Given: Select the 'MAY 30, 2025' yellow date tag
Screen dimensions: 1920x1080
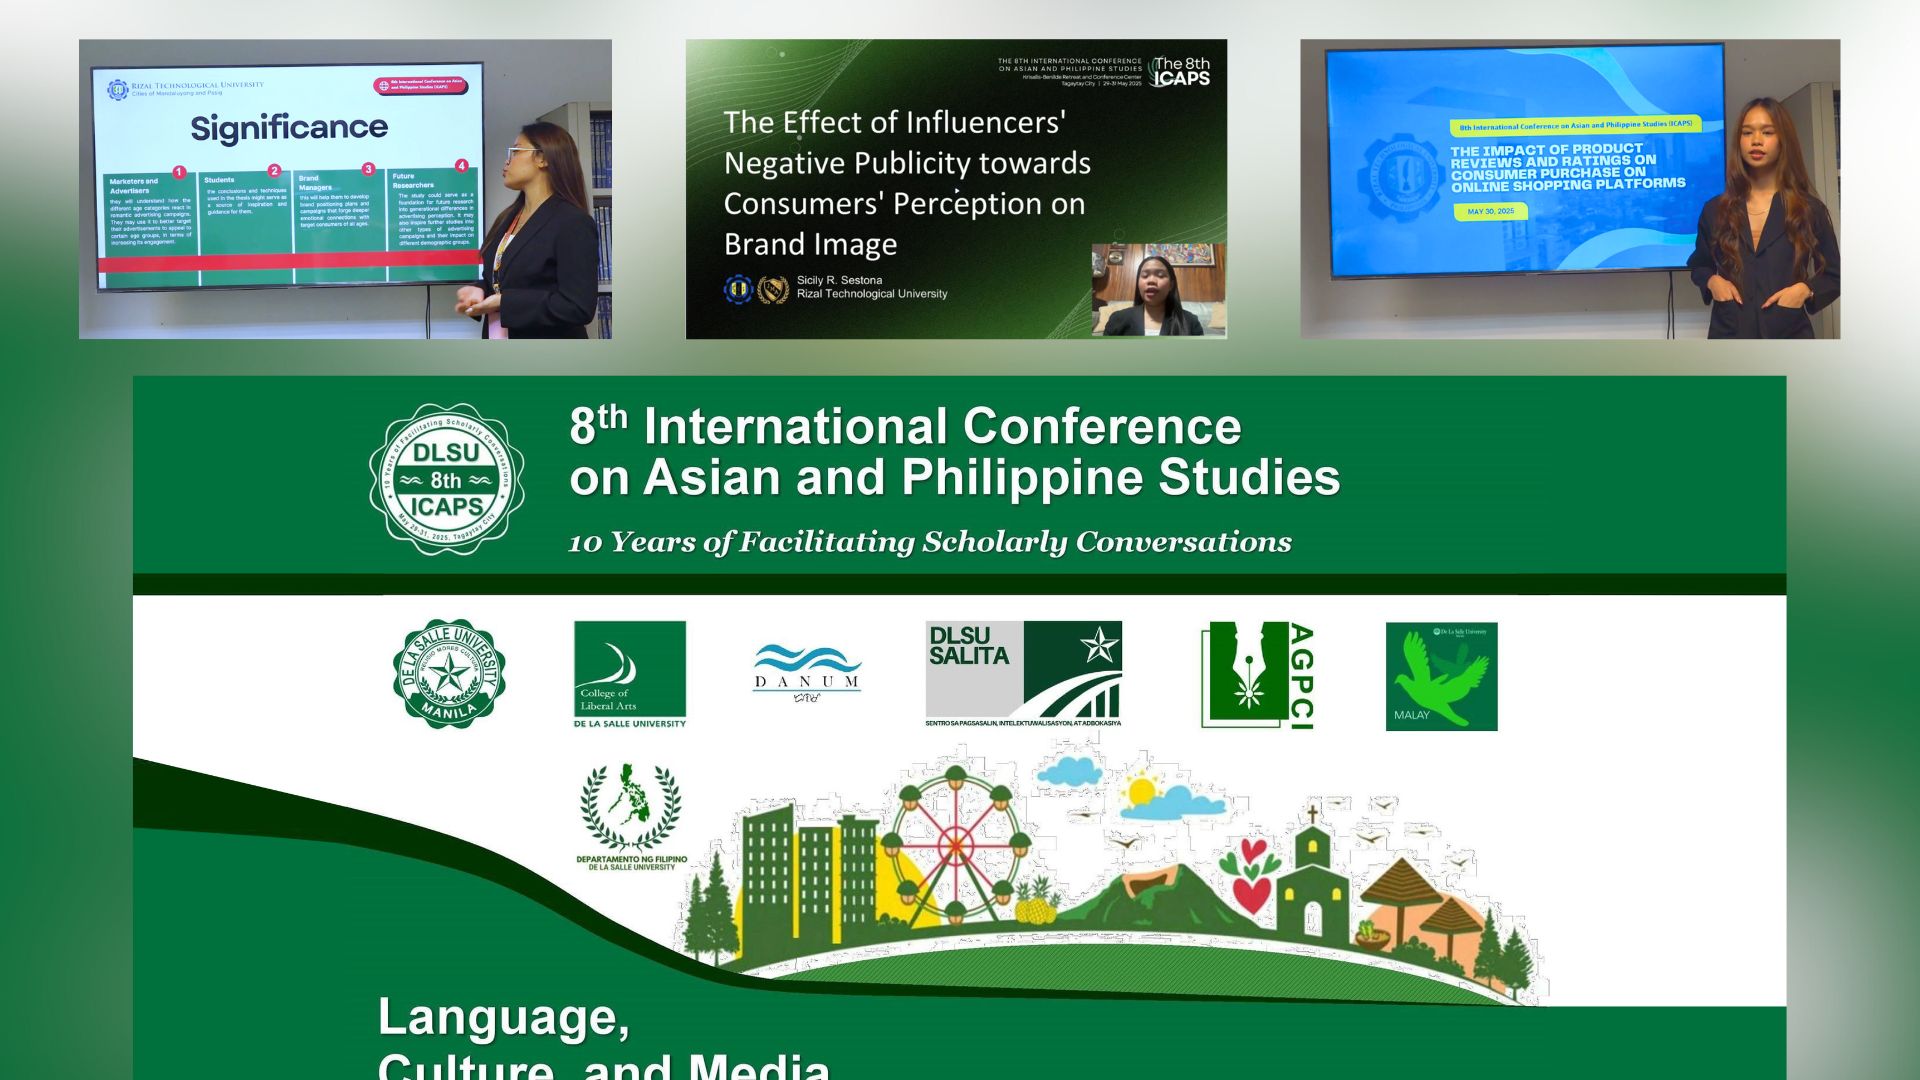Looking at the screenshot, I should (x=1493, y=211).
